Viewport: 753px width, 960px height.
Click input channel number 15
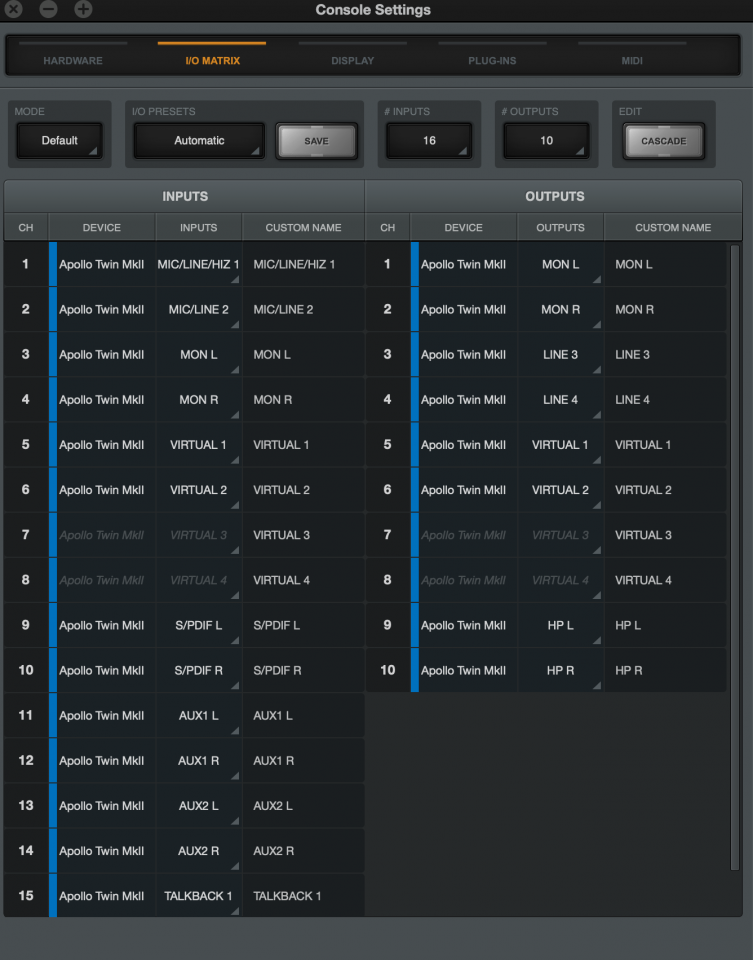(x=26, y=896)
